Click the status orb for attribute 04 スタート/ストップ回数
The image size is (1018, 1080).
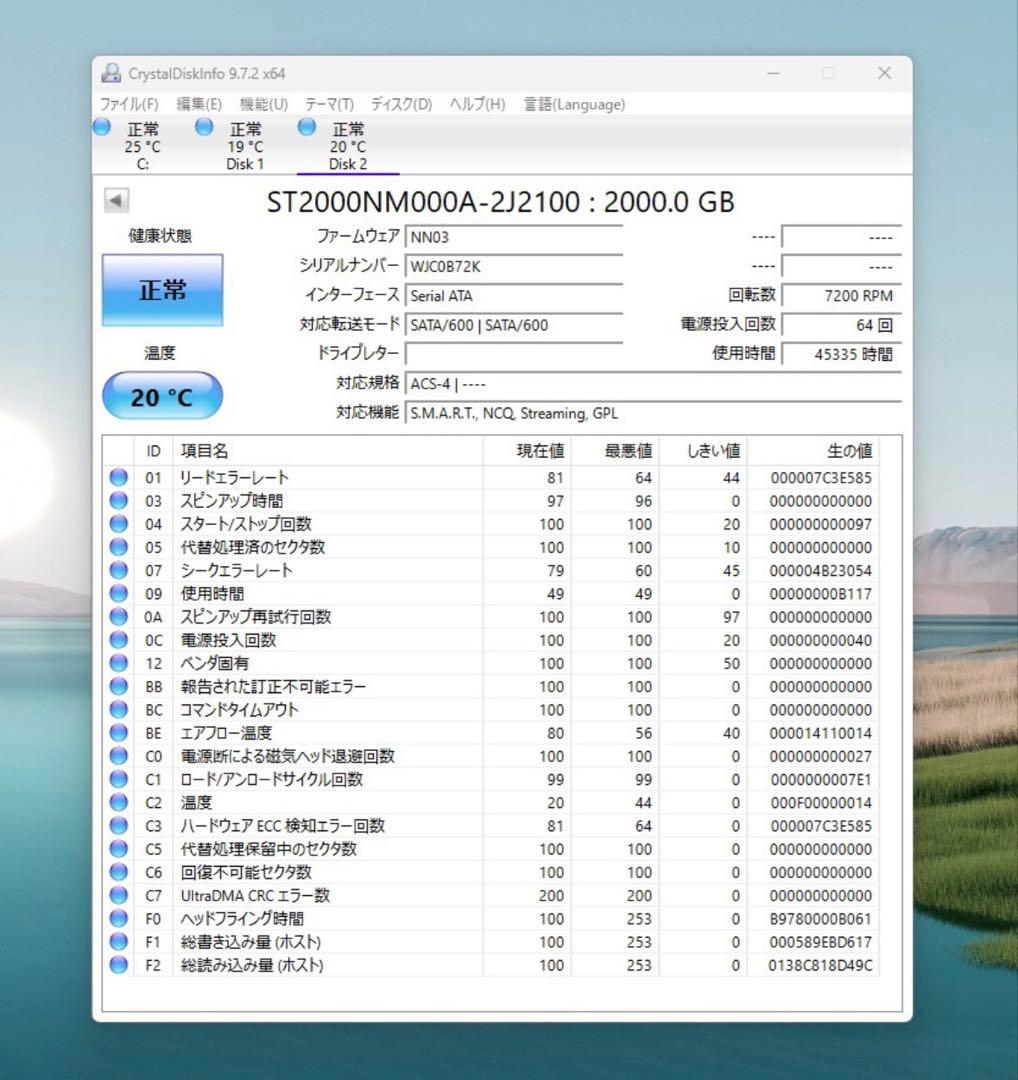point(118,523)
